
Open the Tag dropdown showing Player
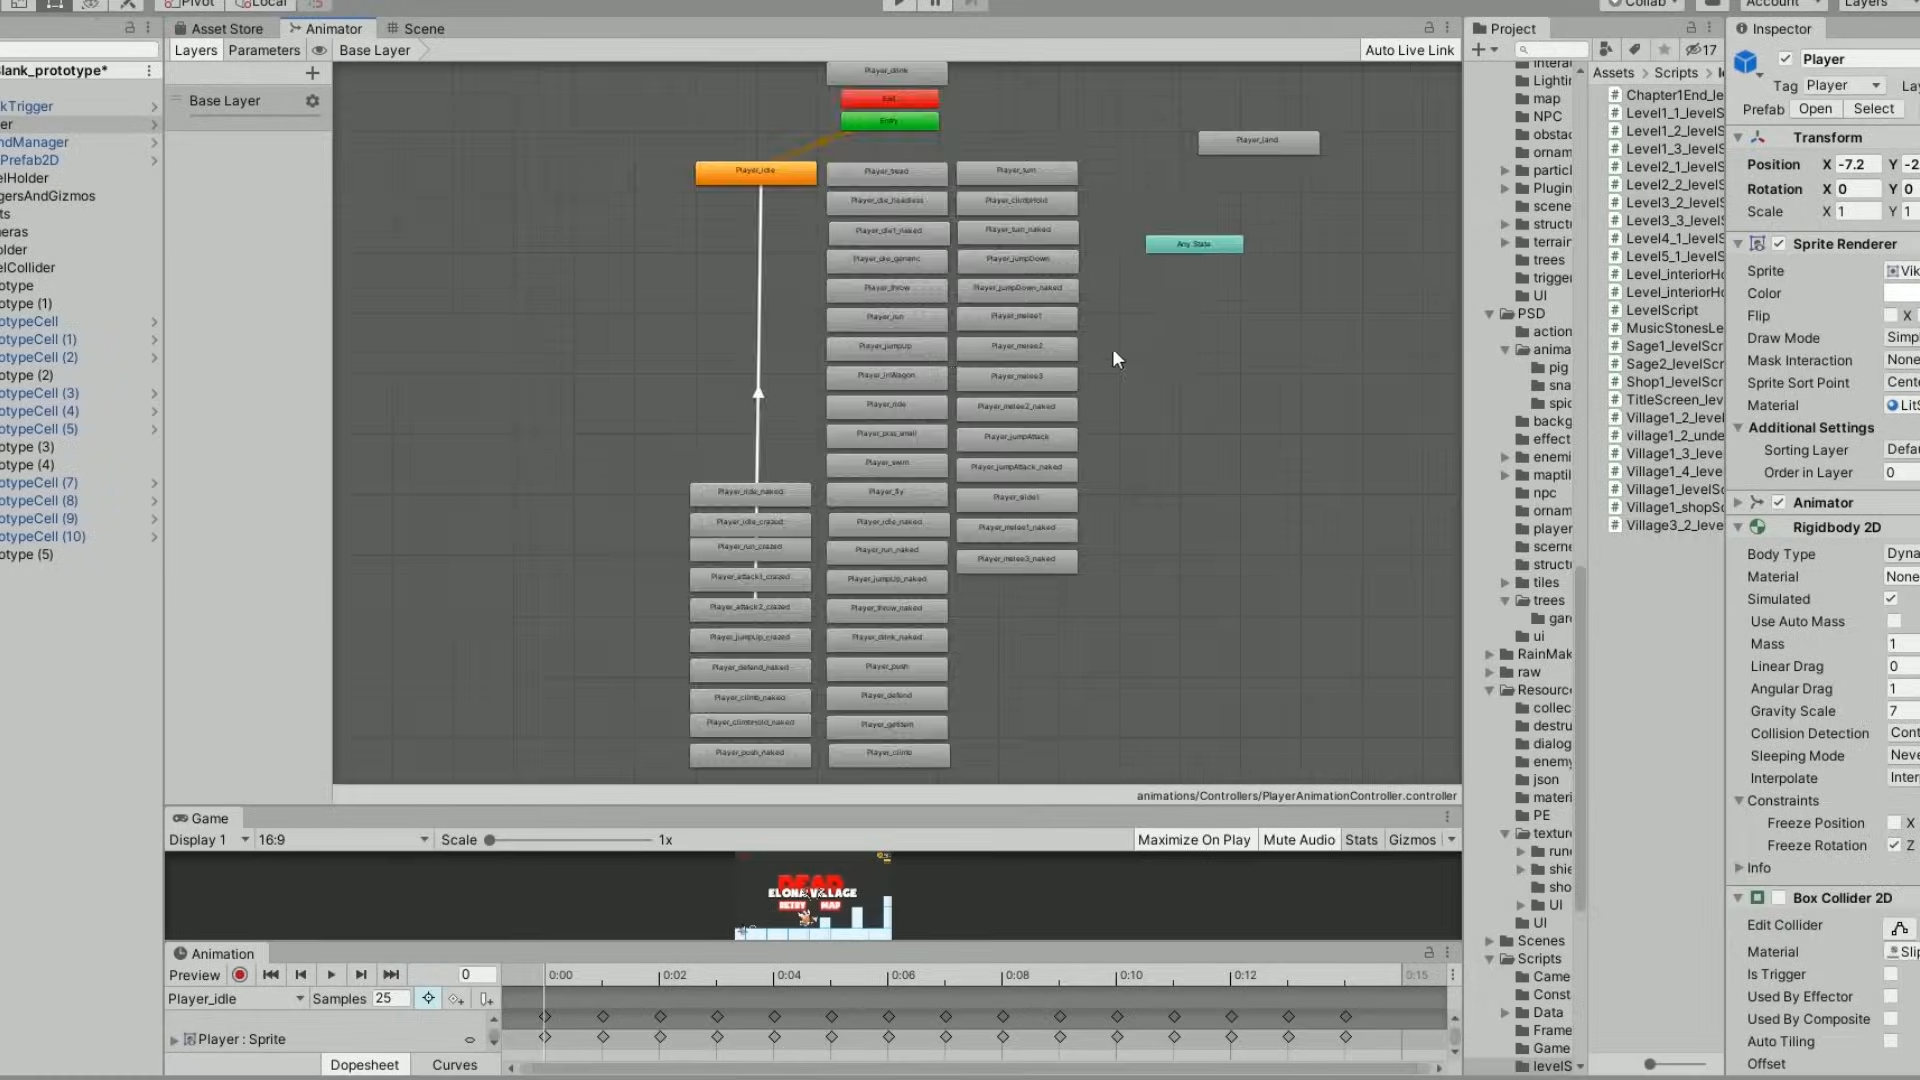(x=1843, y=86)
